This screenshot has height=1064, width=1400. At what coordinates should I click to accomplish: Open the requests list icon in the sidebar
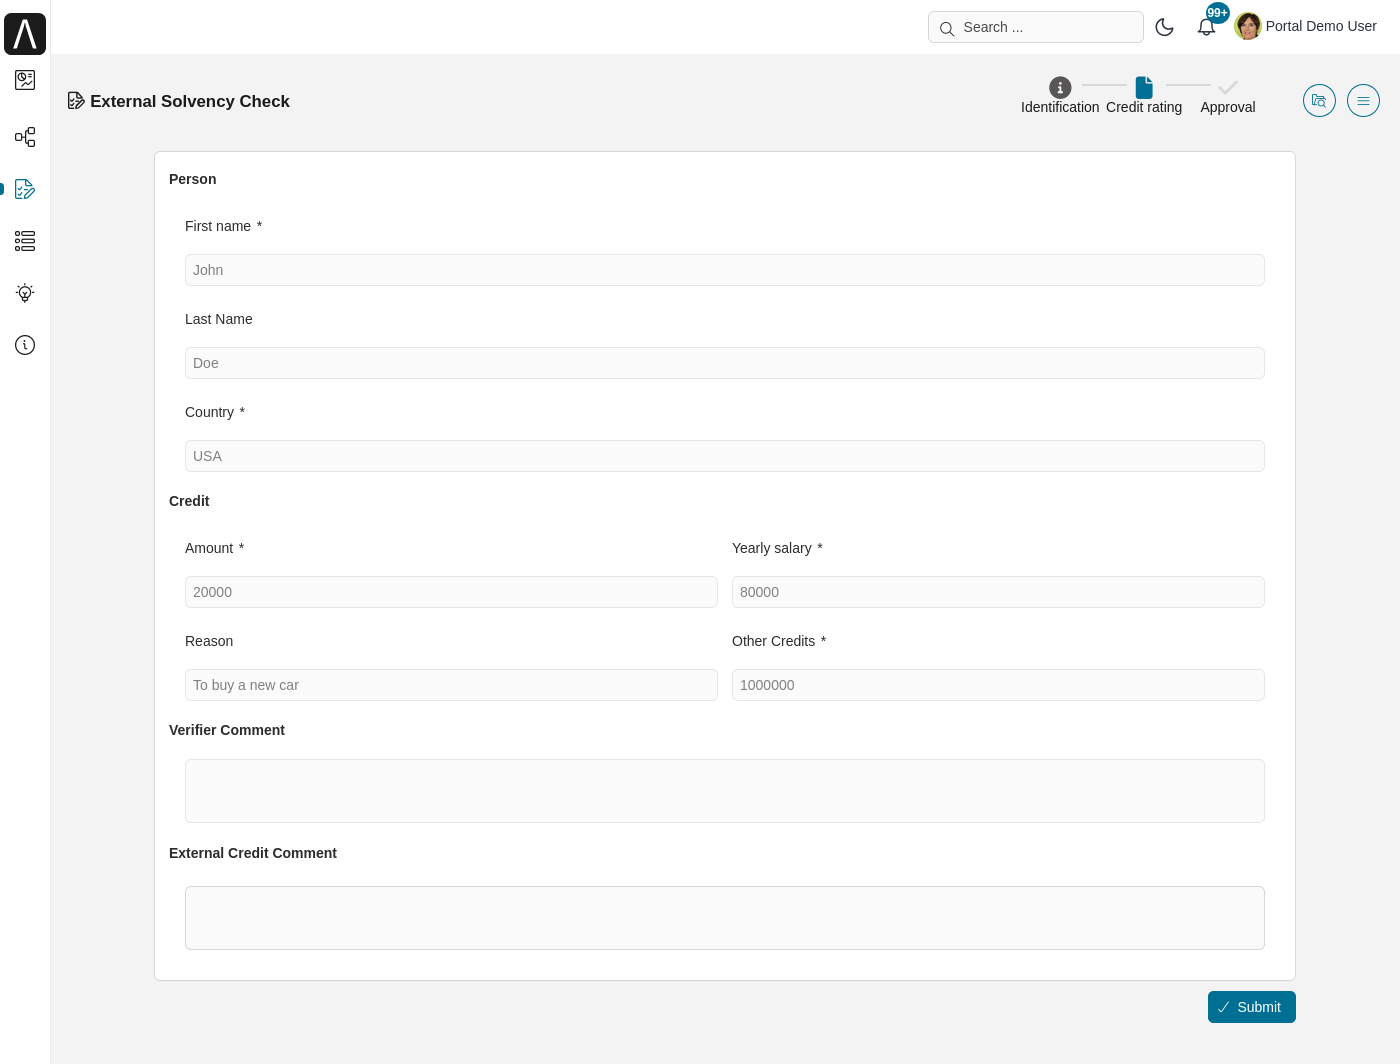click(24, 241)
